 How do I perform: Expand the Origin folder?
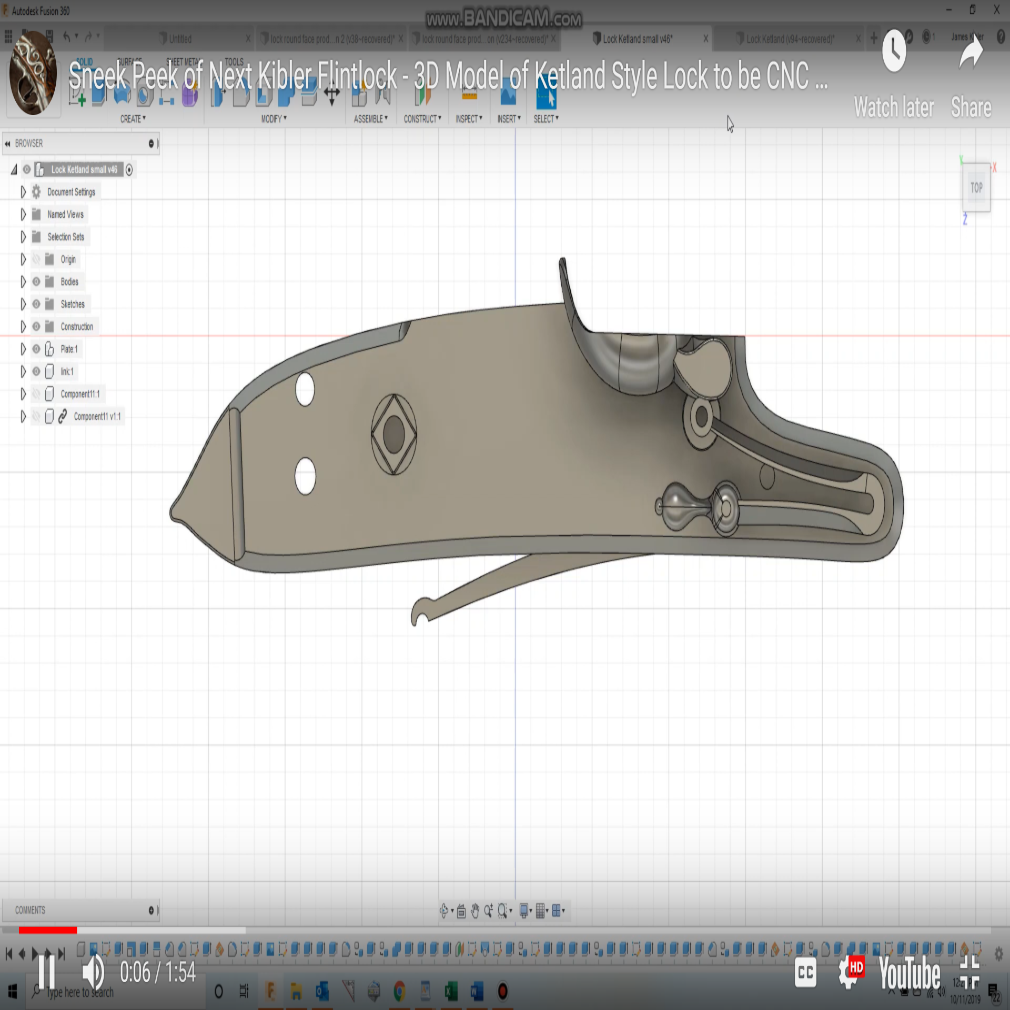pos(23,260)
